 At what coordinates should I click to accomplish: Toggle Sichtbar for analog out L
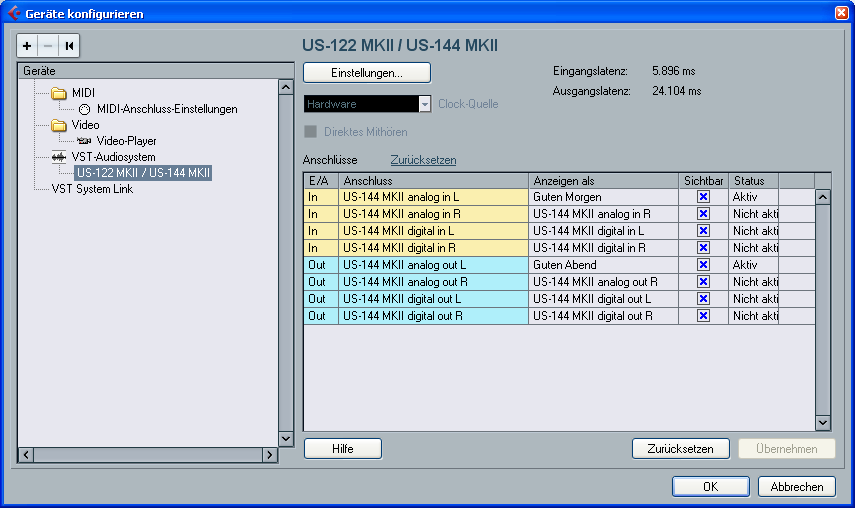703,264
